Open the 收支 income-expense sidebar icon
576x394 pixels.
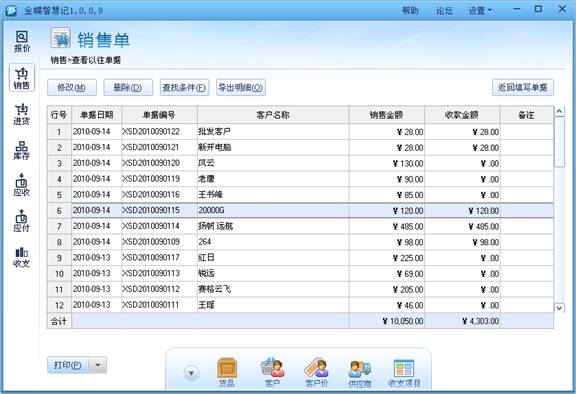point(22,257)
